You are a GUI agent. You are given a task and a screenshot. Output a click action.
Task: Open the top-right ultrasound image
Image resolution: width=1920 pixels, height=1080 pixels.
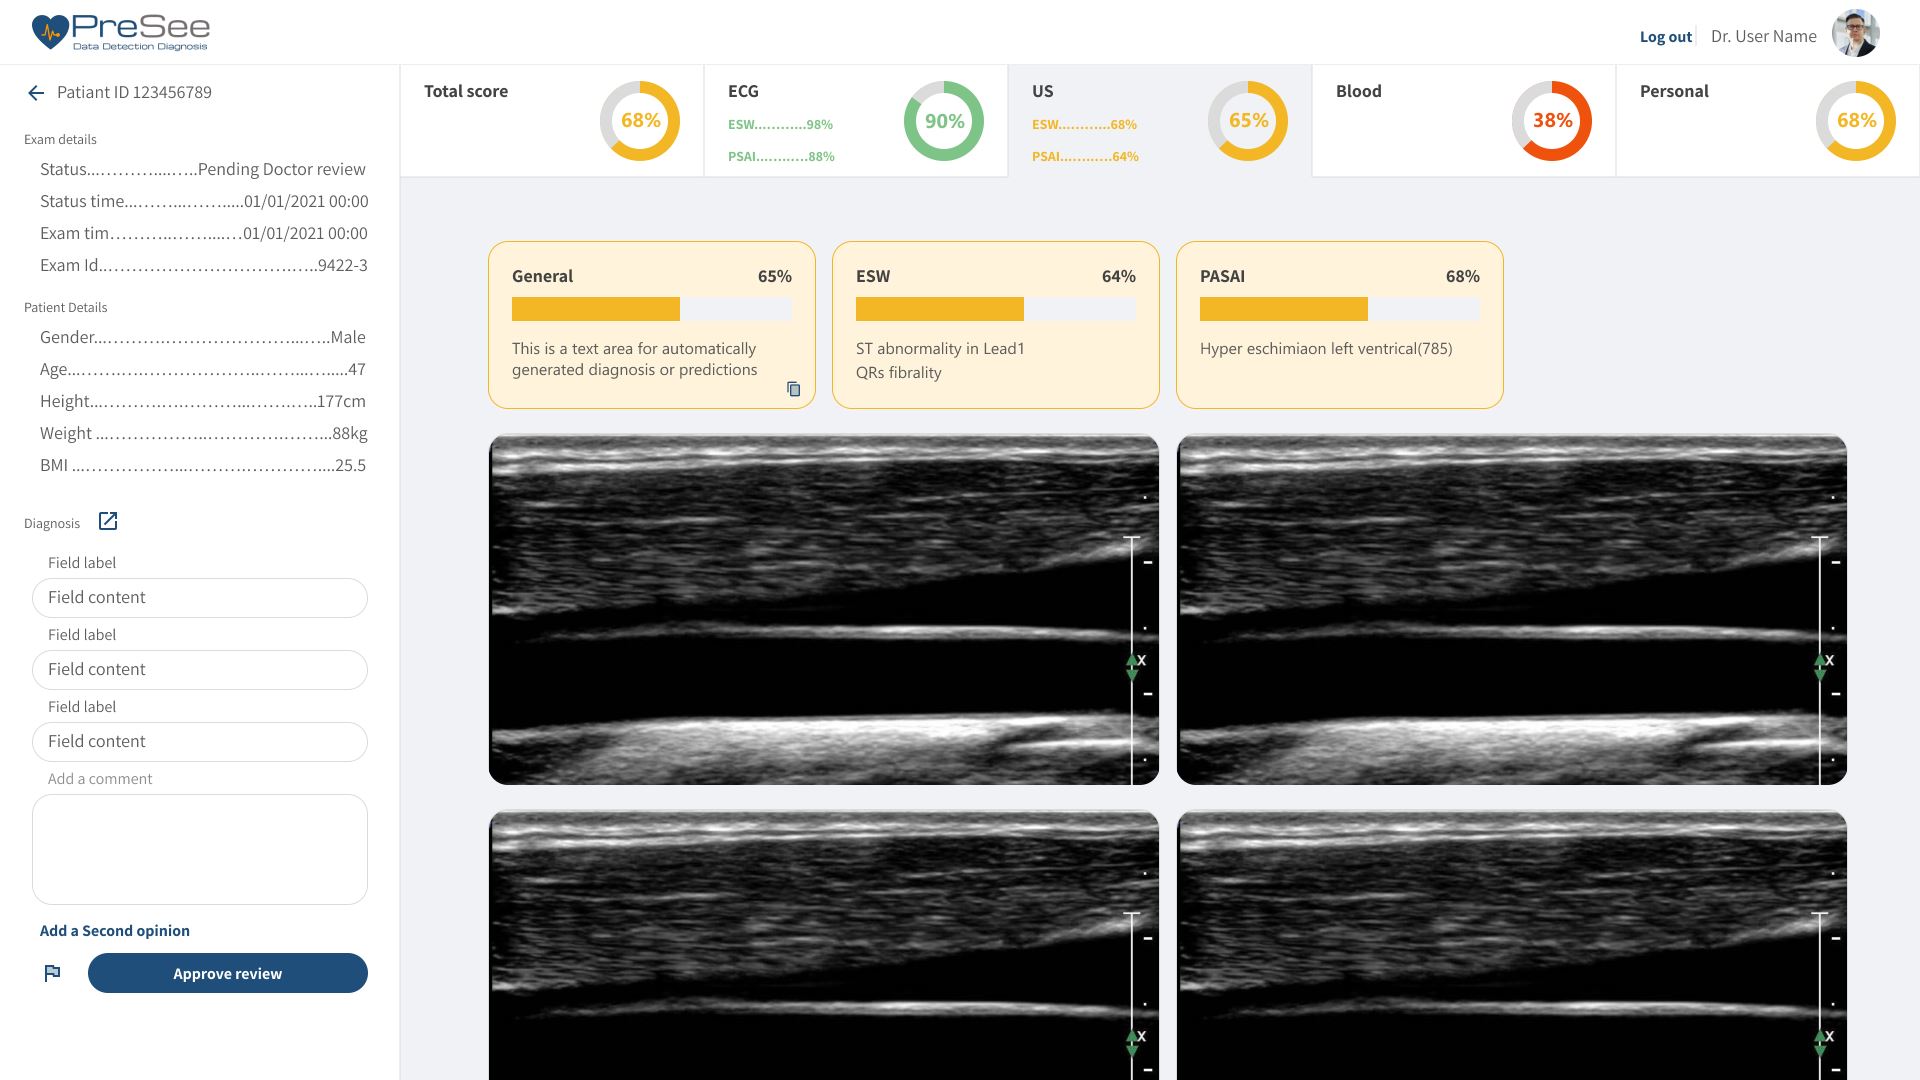coord(1512,609)
